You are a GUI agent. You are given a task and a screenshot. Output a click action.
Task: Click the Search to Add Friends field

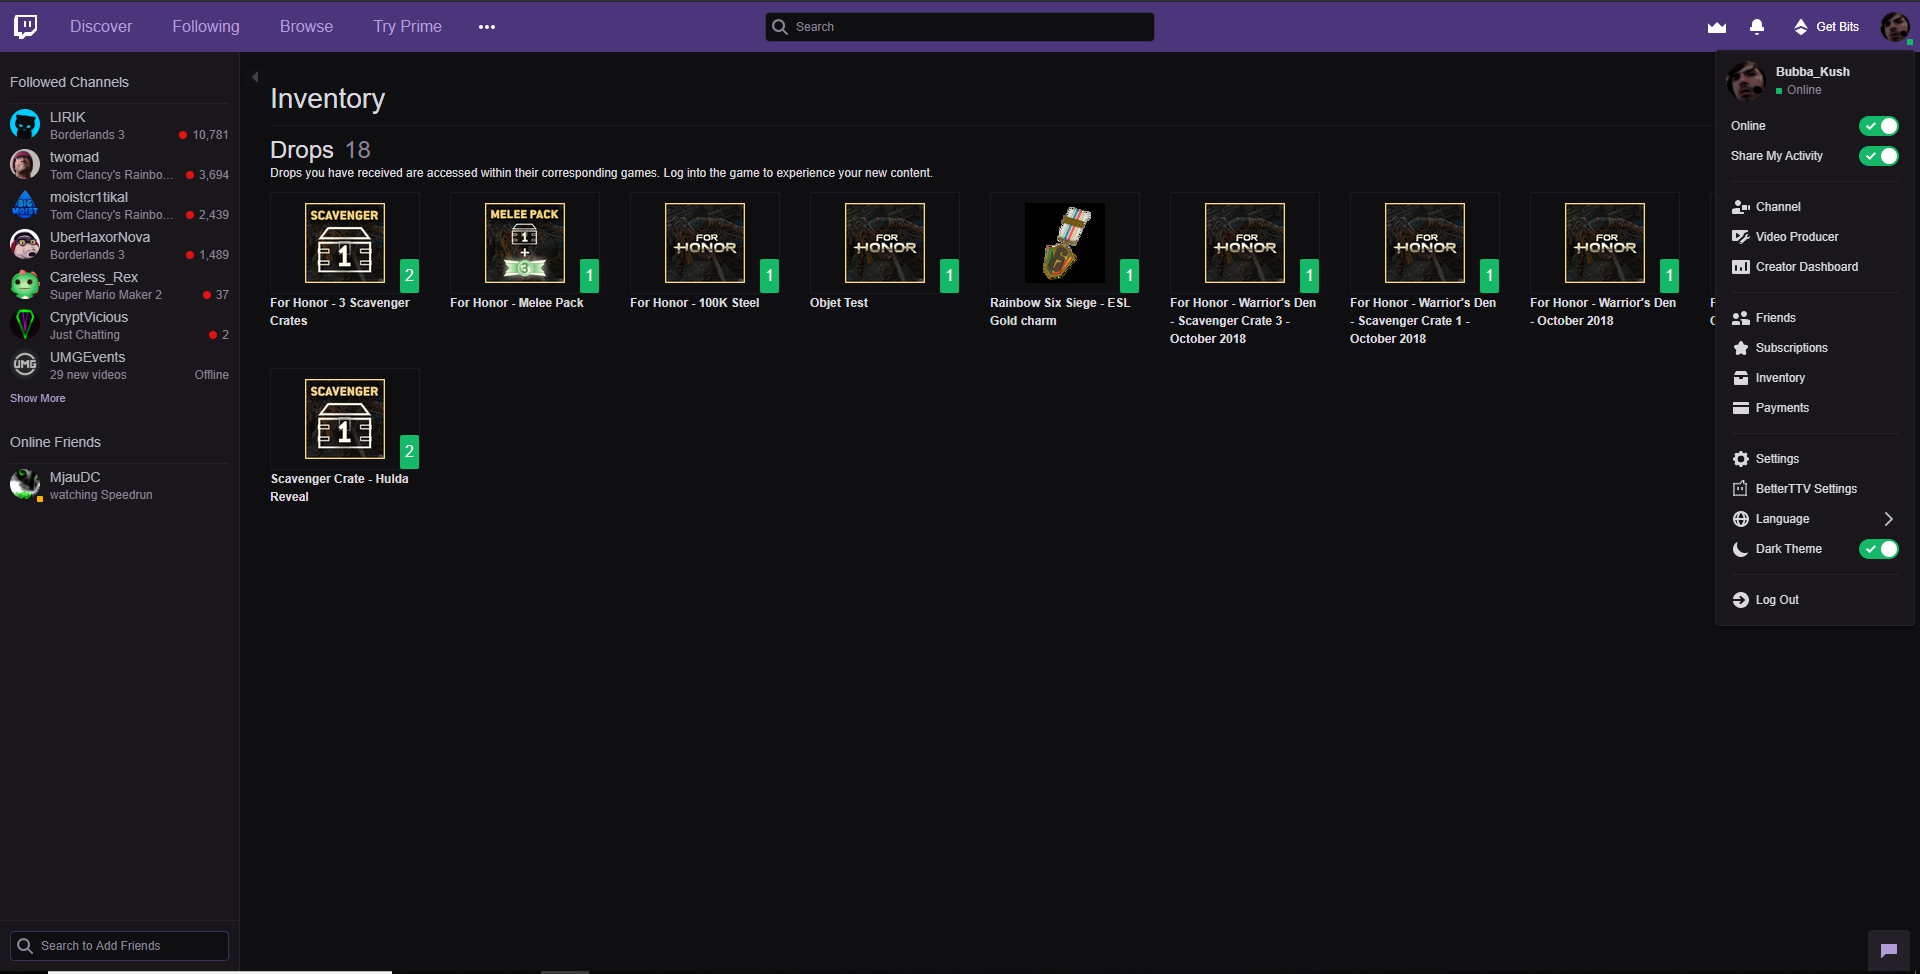tap(119, 946)
